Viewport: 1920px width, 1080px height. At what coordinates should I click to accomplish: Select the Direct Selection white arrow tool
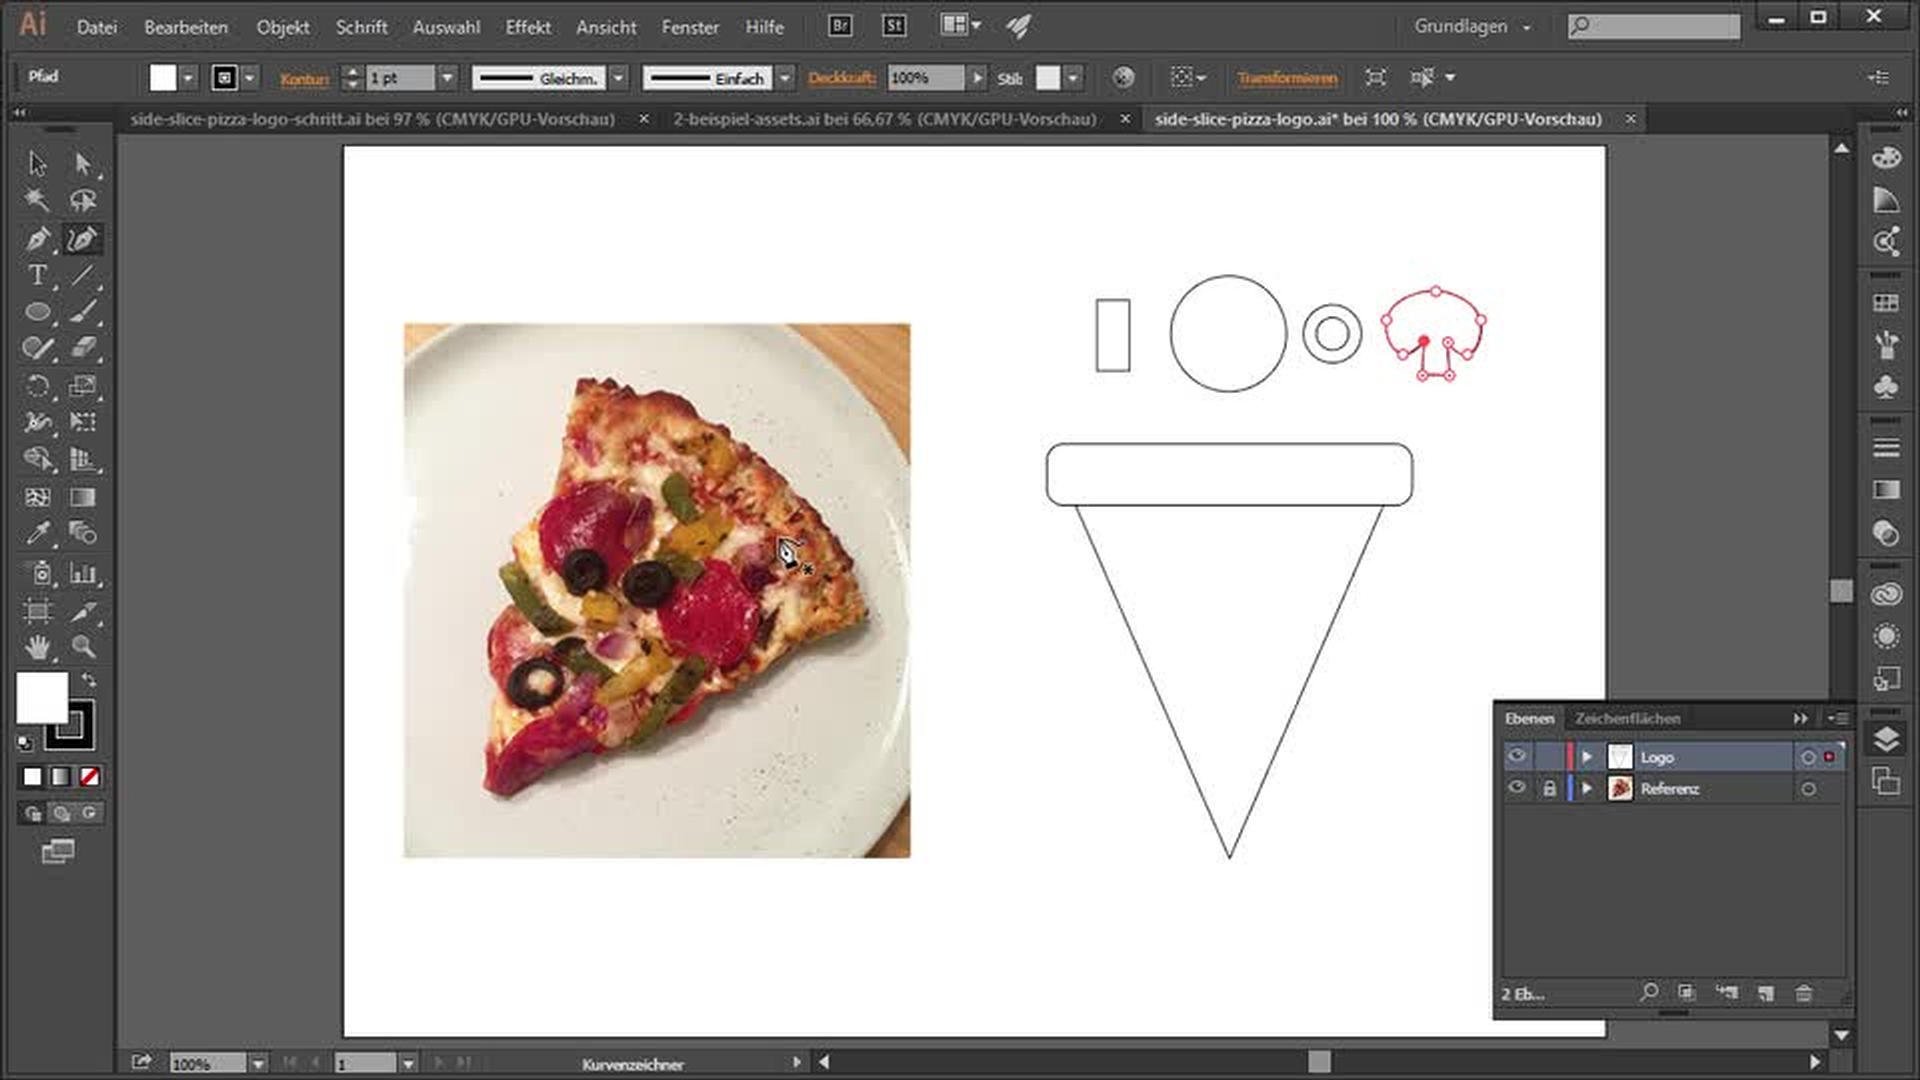coord(83,163)
